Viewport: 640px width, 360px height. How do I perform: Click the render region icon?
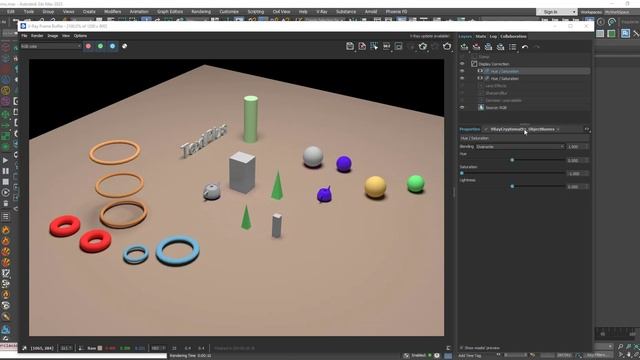click(x=398, y=46)
